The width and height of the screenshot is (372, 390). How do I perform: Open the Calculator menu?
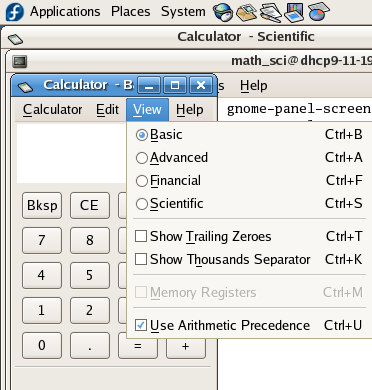(52, 110)
